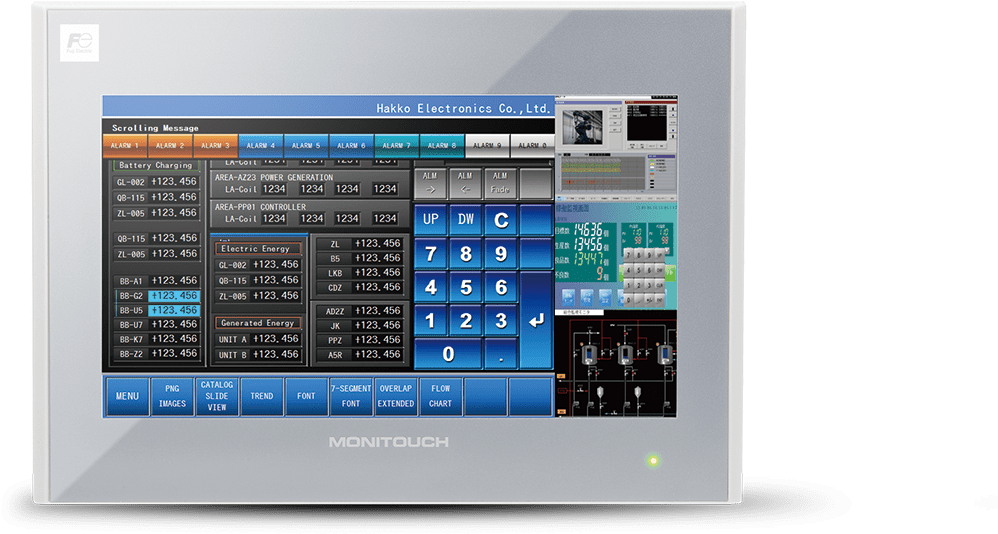998x534 pixels.
Task: Open the FLOW CHART screen
Action: (x=440, y=396)
